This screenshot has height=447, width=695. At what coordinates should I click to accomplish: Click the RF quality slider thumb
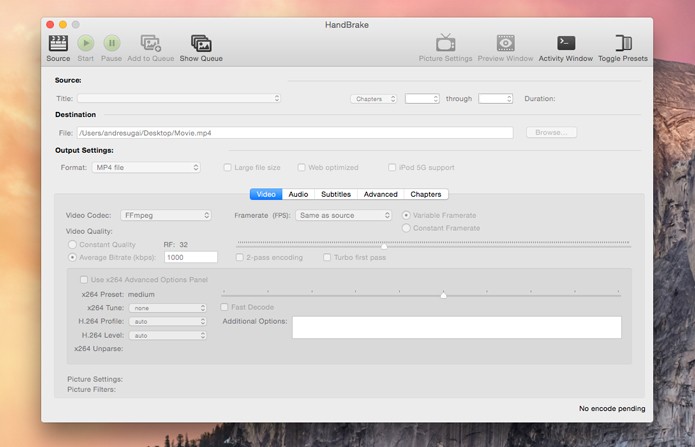click(x=384, y=245)
